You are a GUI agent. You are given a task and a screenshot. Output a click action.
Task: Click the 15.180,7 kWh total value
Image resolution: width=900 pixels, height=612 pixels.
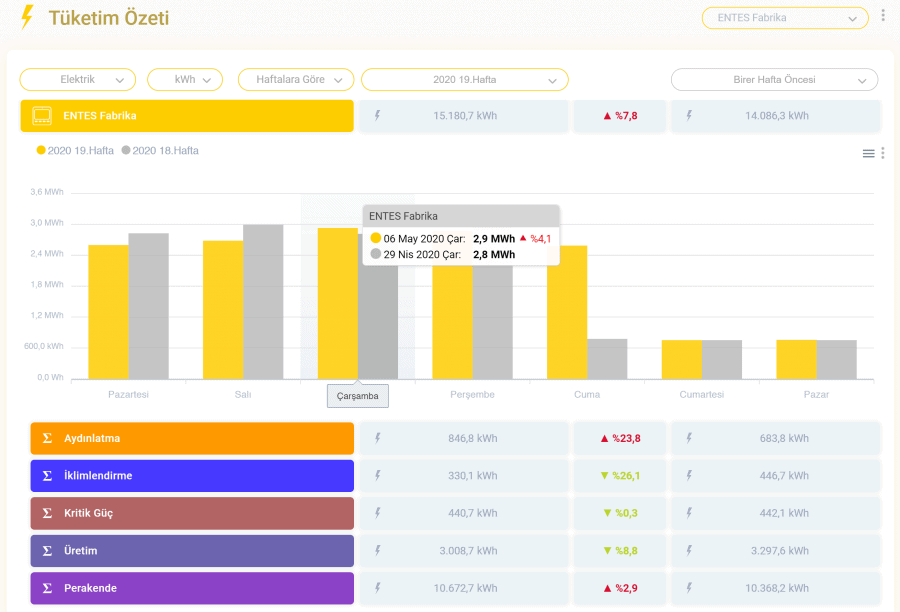[x=465, y=115]
